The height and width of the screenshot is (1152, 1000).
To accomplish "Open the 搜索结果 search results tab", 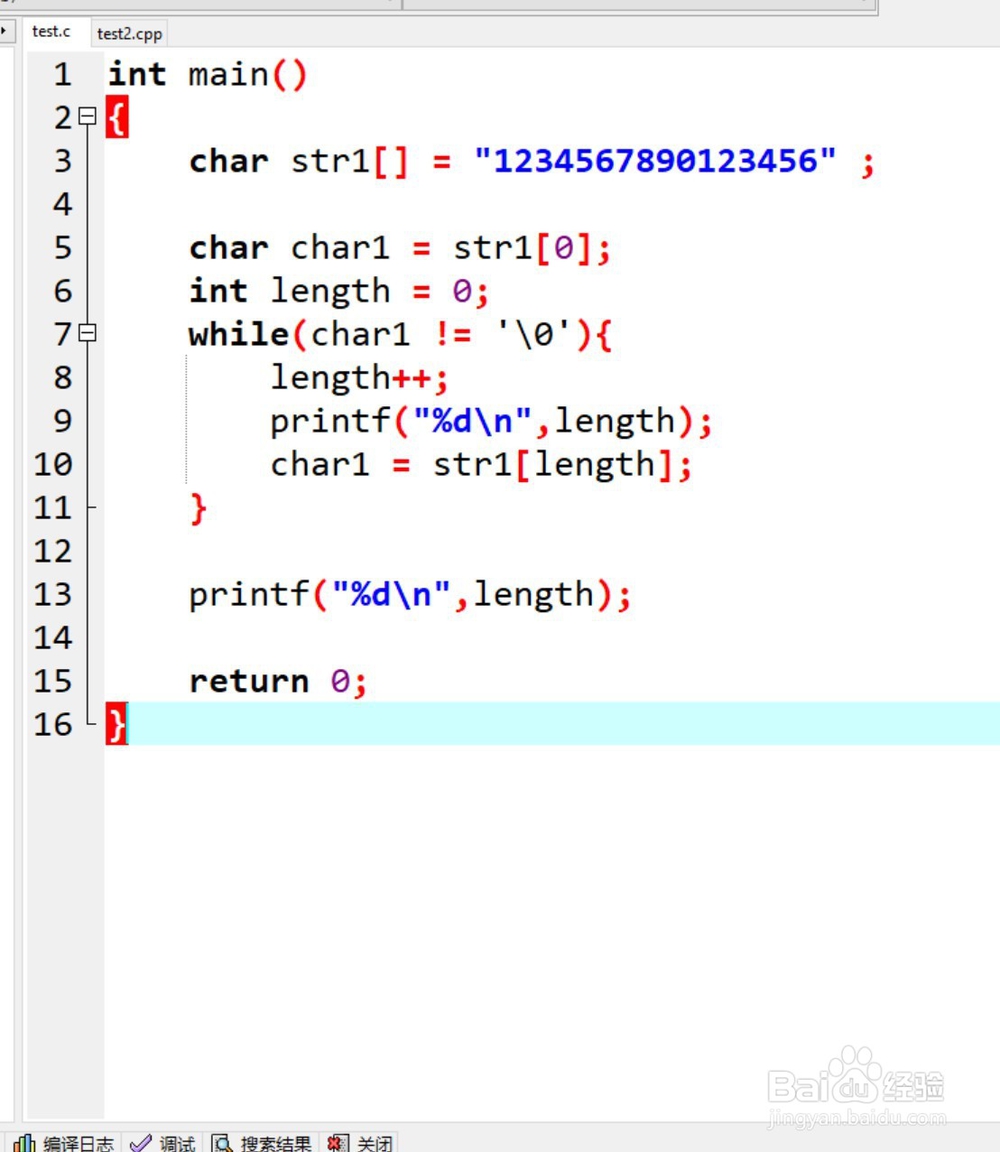I will 262,1142.
